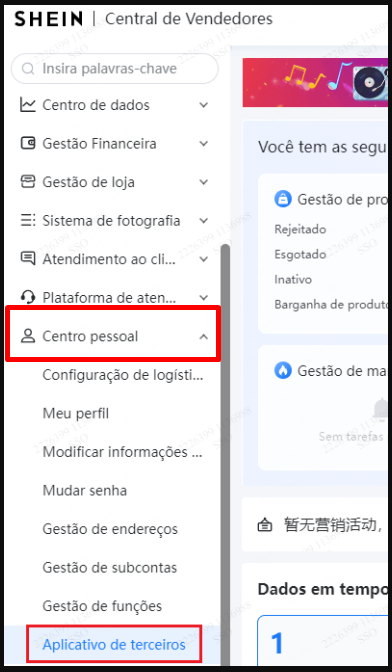This screenshot has height=672, width=392.
Task: Click the blue Gestão de produtos bag icon
Action: coord(283,199)
